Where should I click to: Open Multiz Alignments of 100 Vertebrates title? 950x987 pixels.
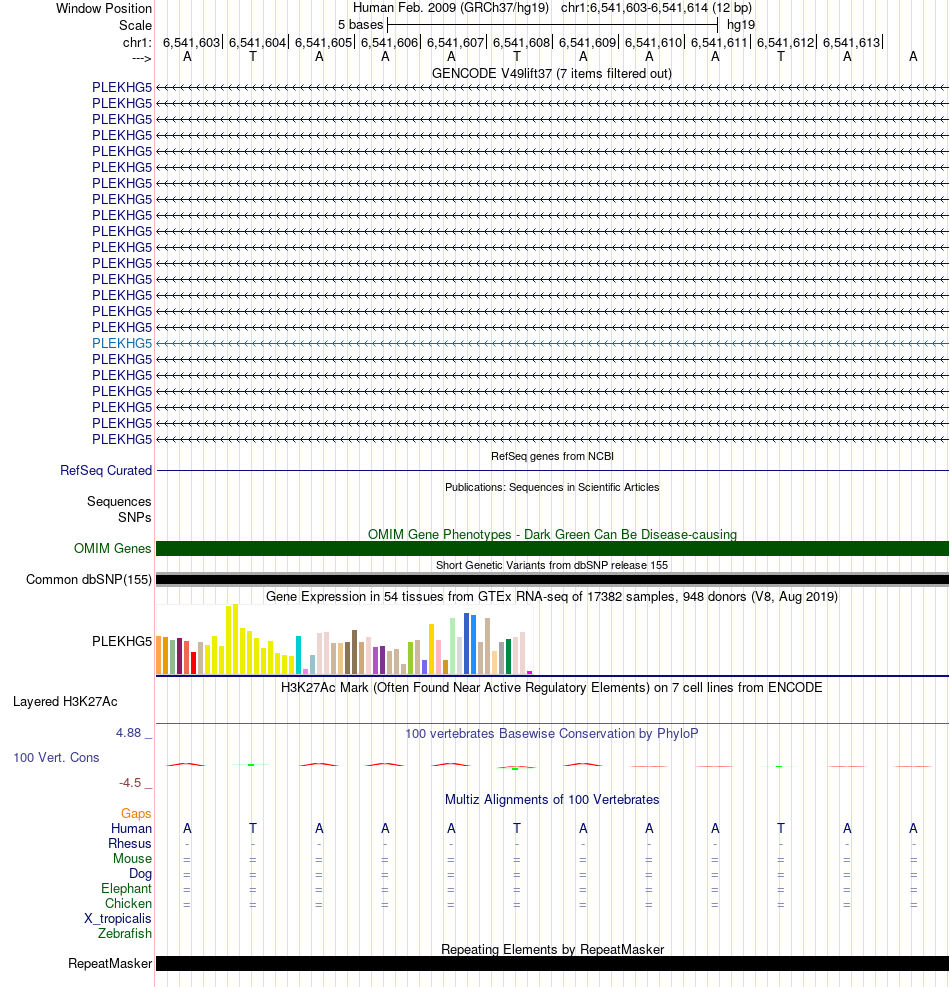click(x=552, y=800)
